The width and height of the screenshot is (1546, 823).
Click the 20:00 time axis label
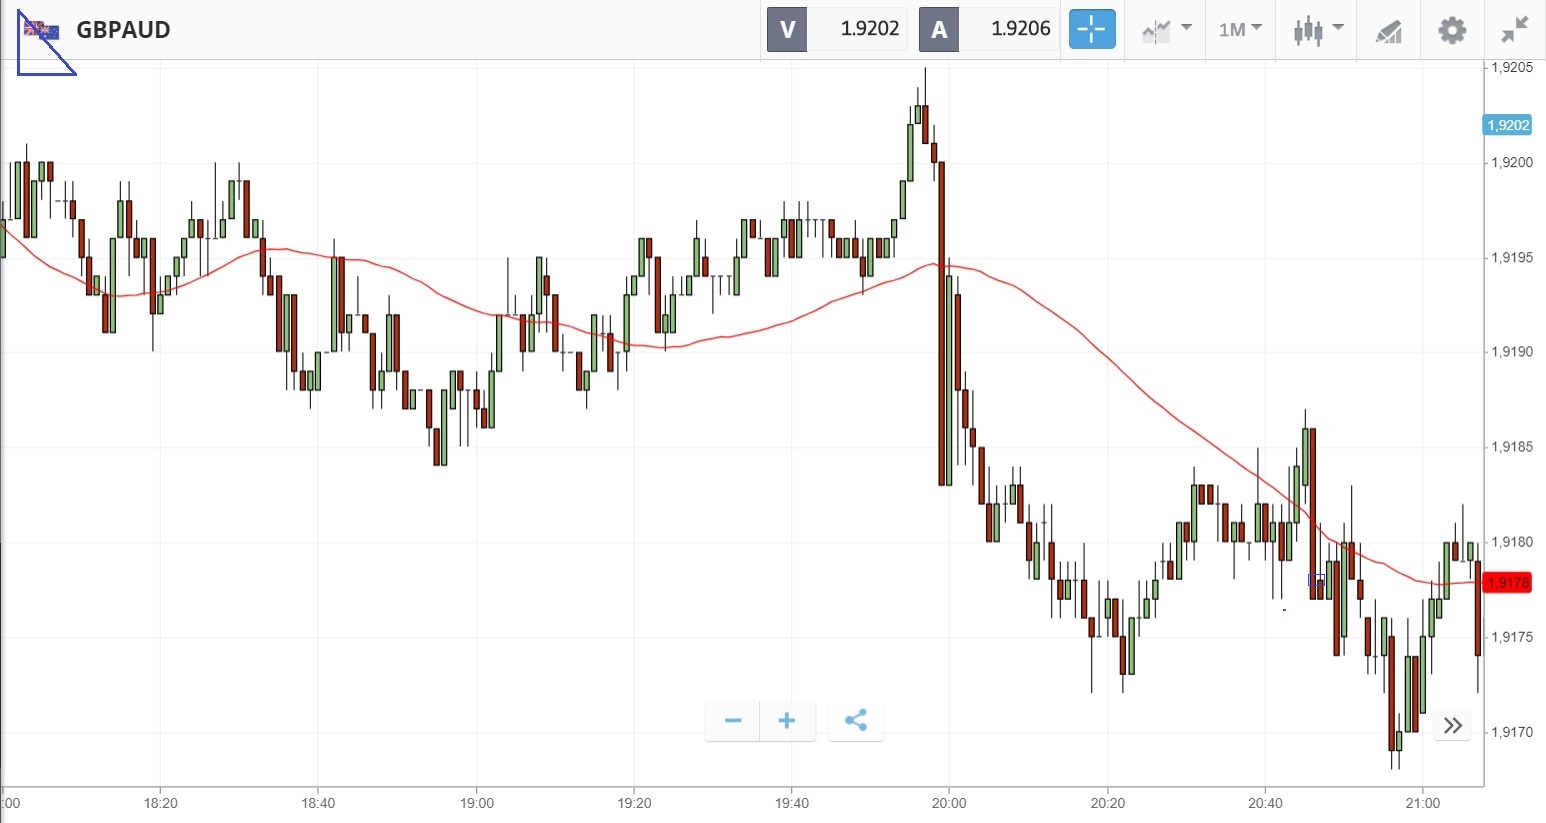click(949, 803)
